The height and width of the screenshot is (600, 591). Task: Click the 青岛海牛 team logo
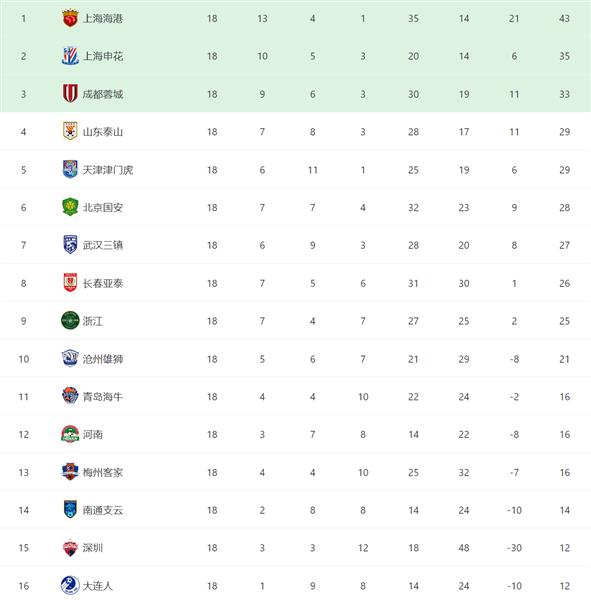click(70, 396)
